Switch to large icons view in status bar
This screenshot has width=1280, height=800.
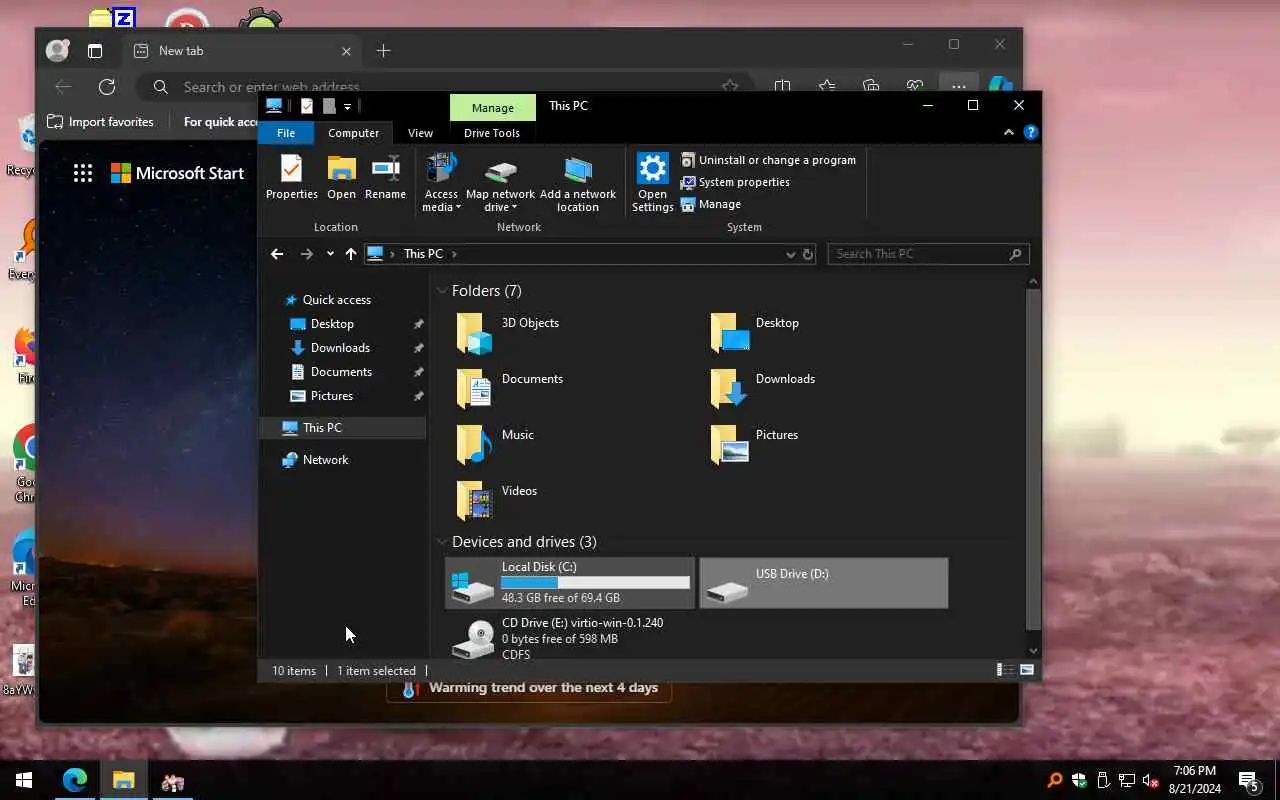(1026, 670)
